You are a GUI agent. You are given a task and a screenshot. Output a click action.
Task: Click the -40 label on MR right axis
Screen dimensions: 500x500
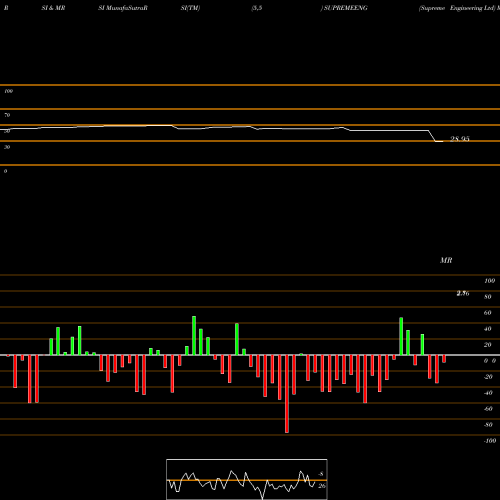[488, 393]
